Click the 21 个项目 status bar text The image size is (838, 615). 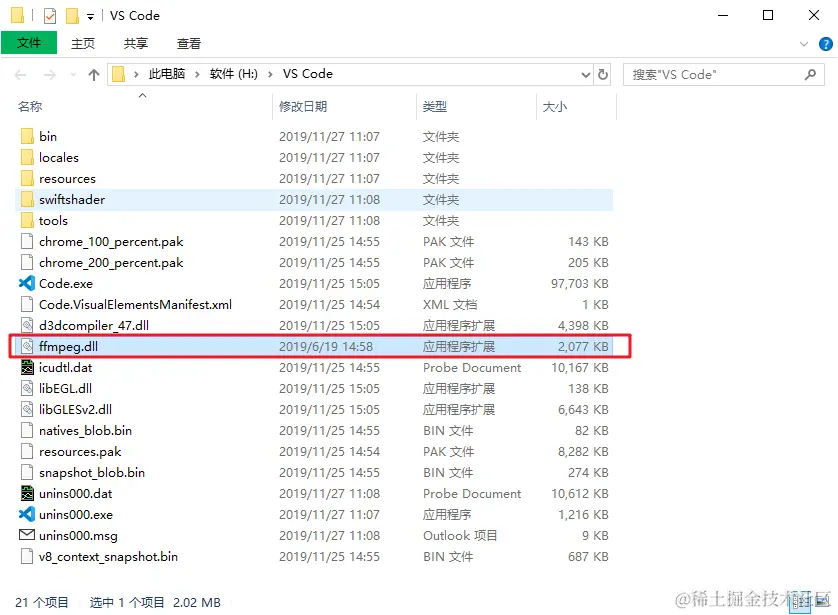[42, 602]
